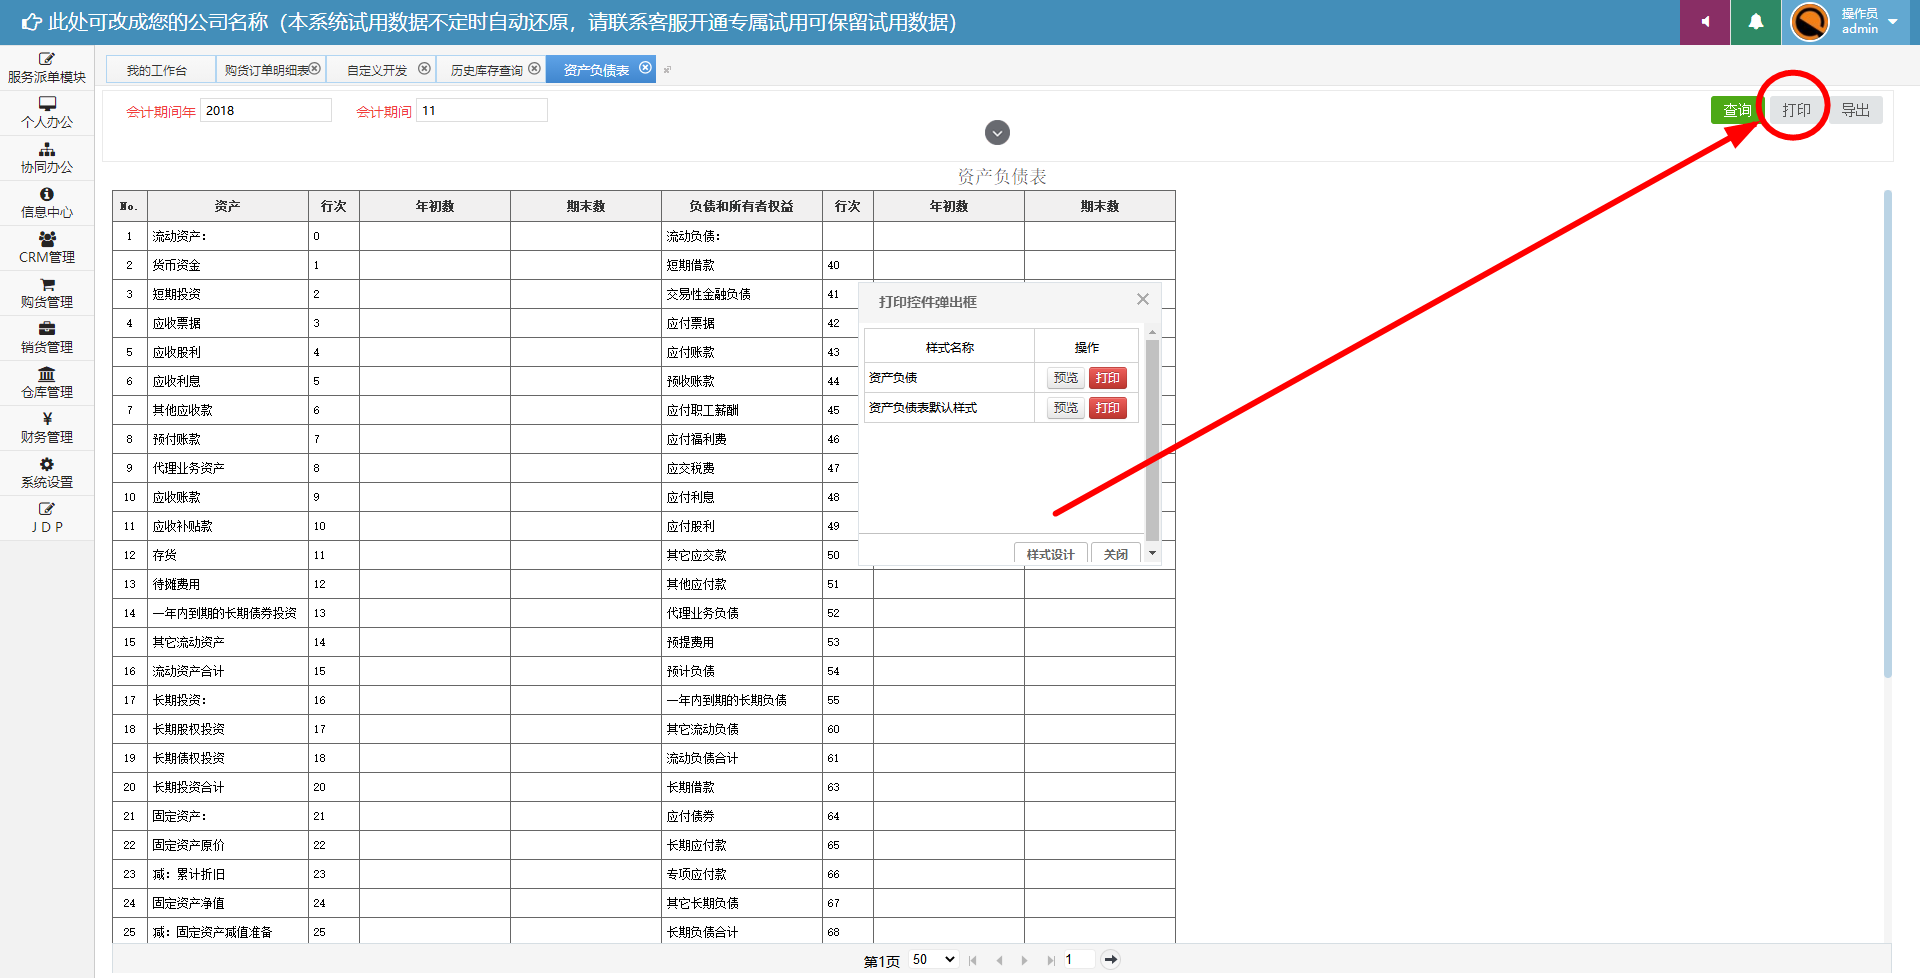Viewport: 1920px width, 978px height.
Task: Select the 流动资产合计 cell
Action: pyautogui.click(x=228, y=671)
